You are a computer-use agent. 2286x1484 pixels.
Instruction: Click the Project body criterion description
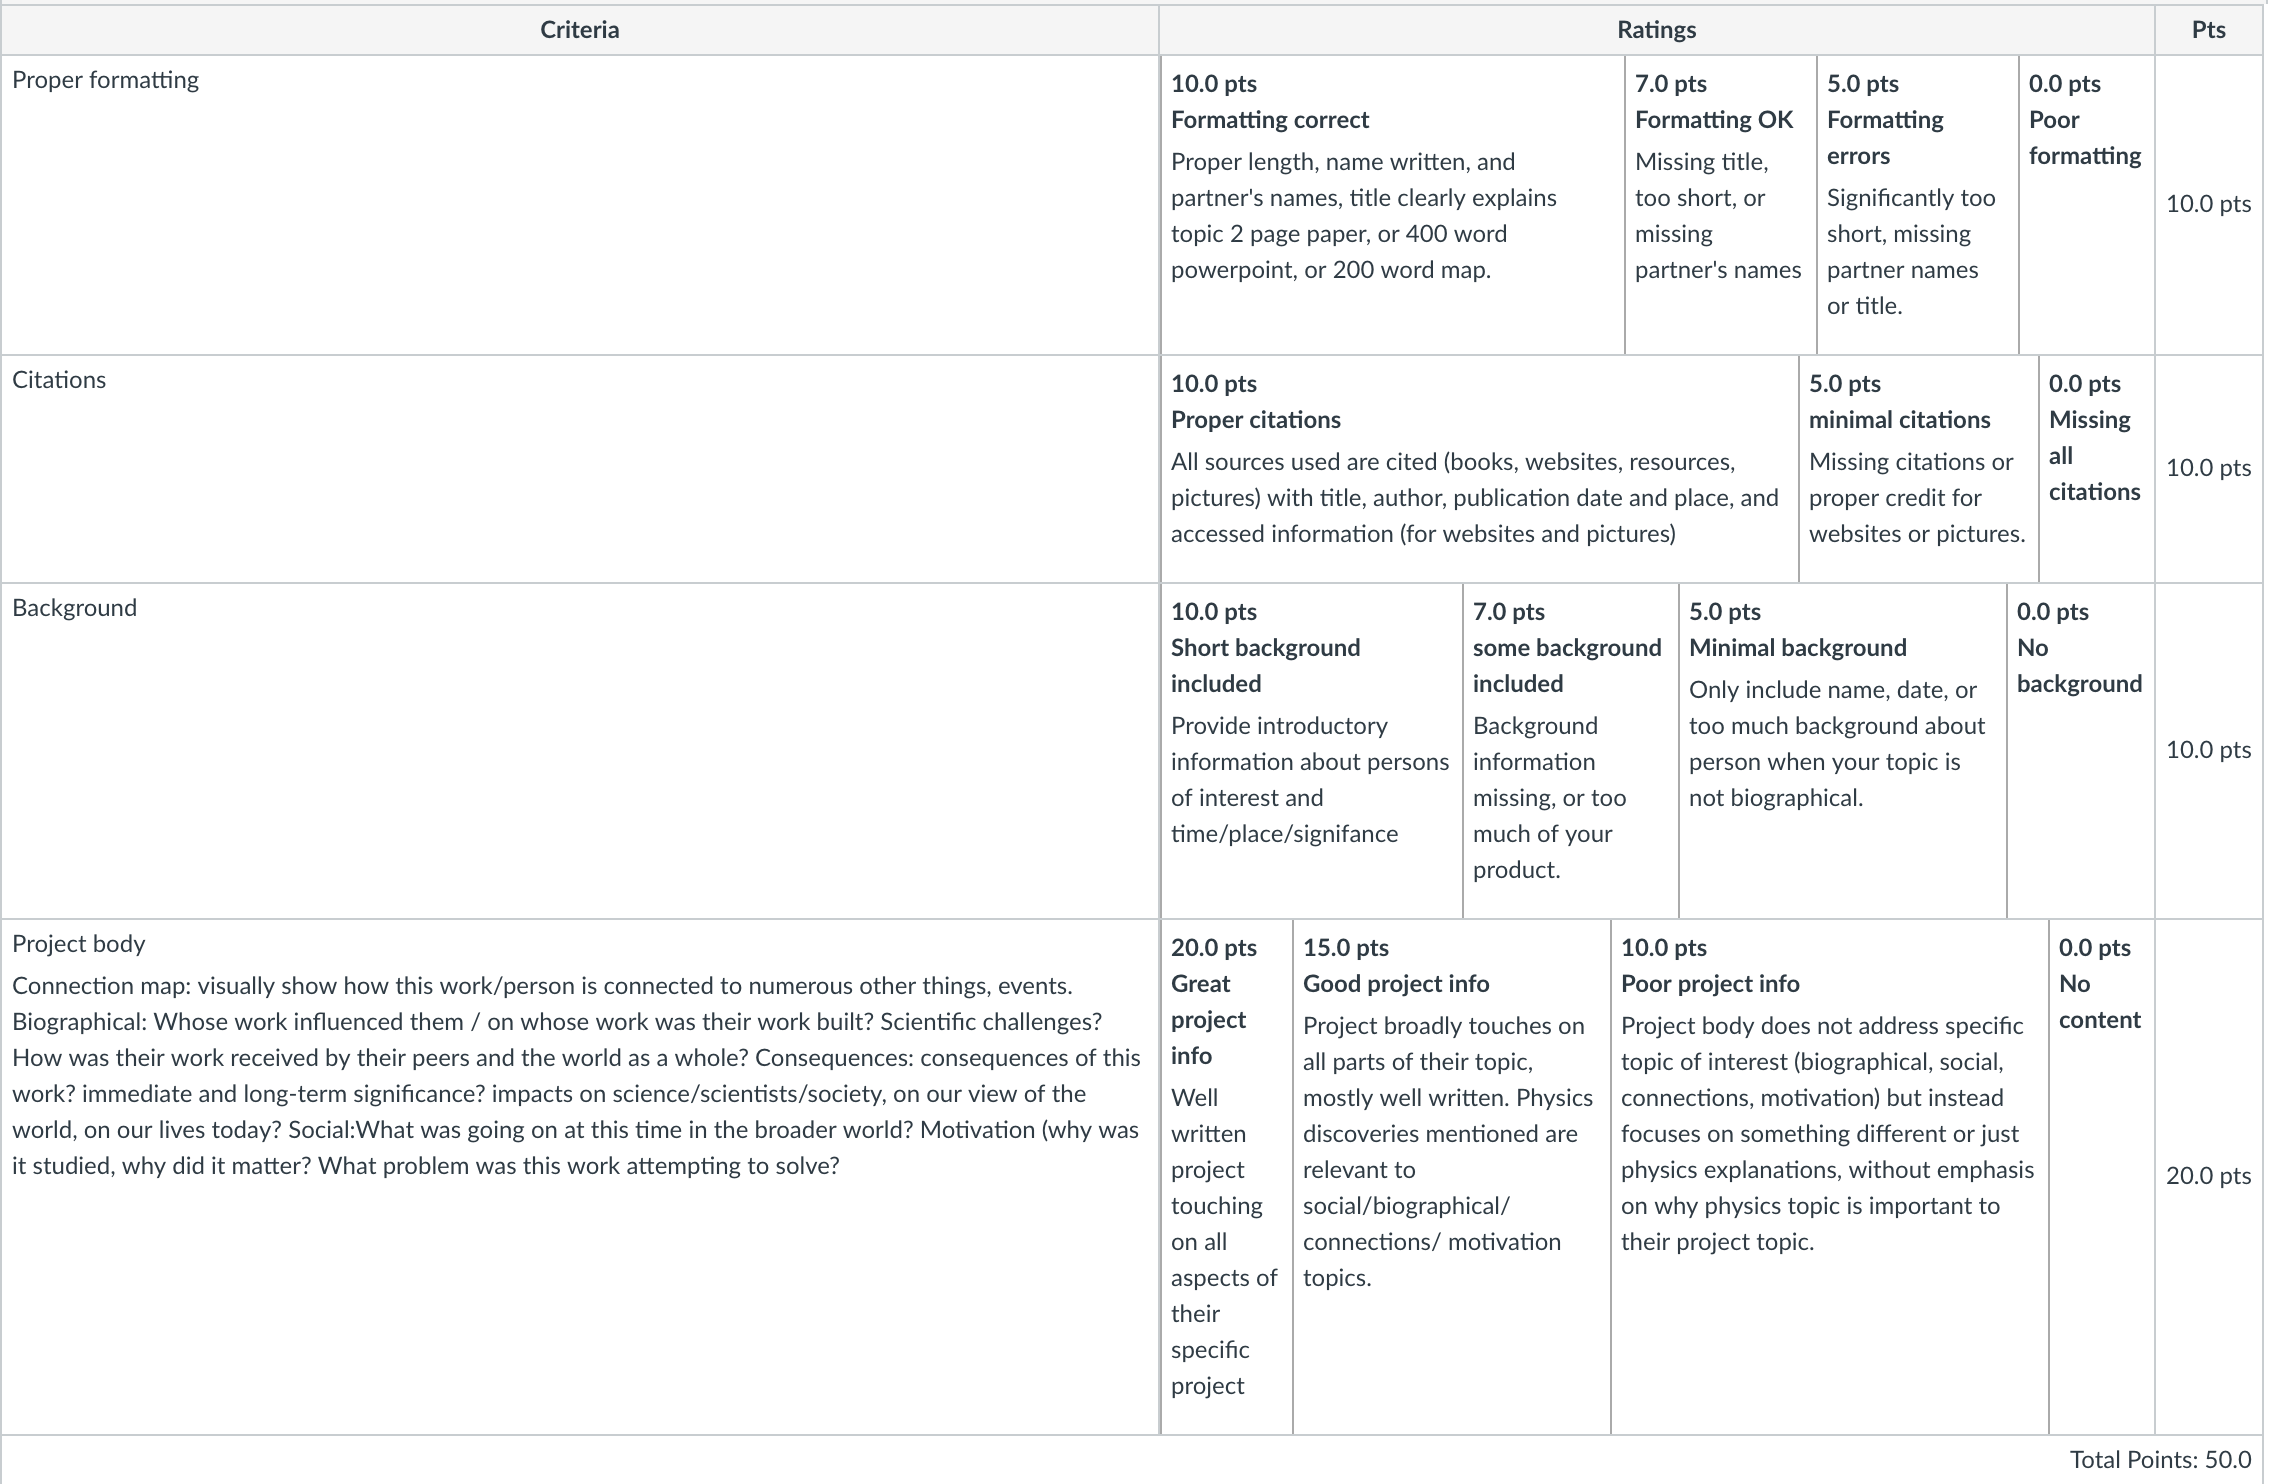click(576, 1076)
